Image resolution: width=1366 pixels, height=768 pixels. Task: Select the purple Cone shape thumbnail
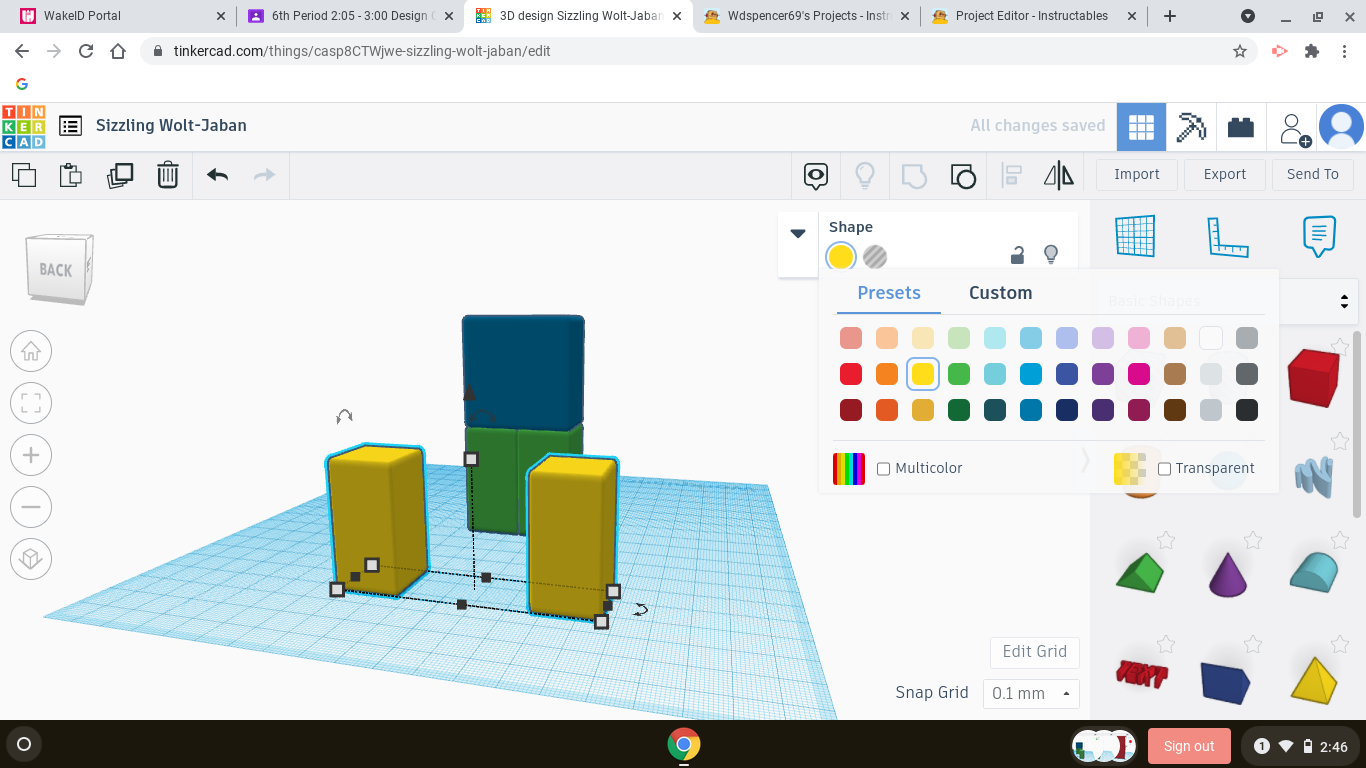[1227, 574]
